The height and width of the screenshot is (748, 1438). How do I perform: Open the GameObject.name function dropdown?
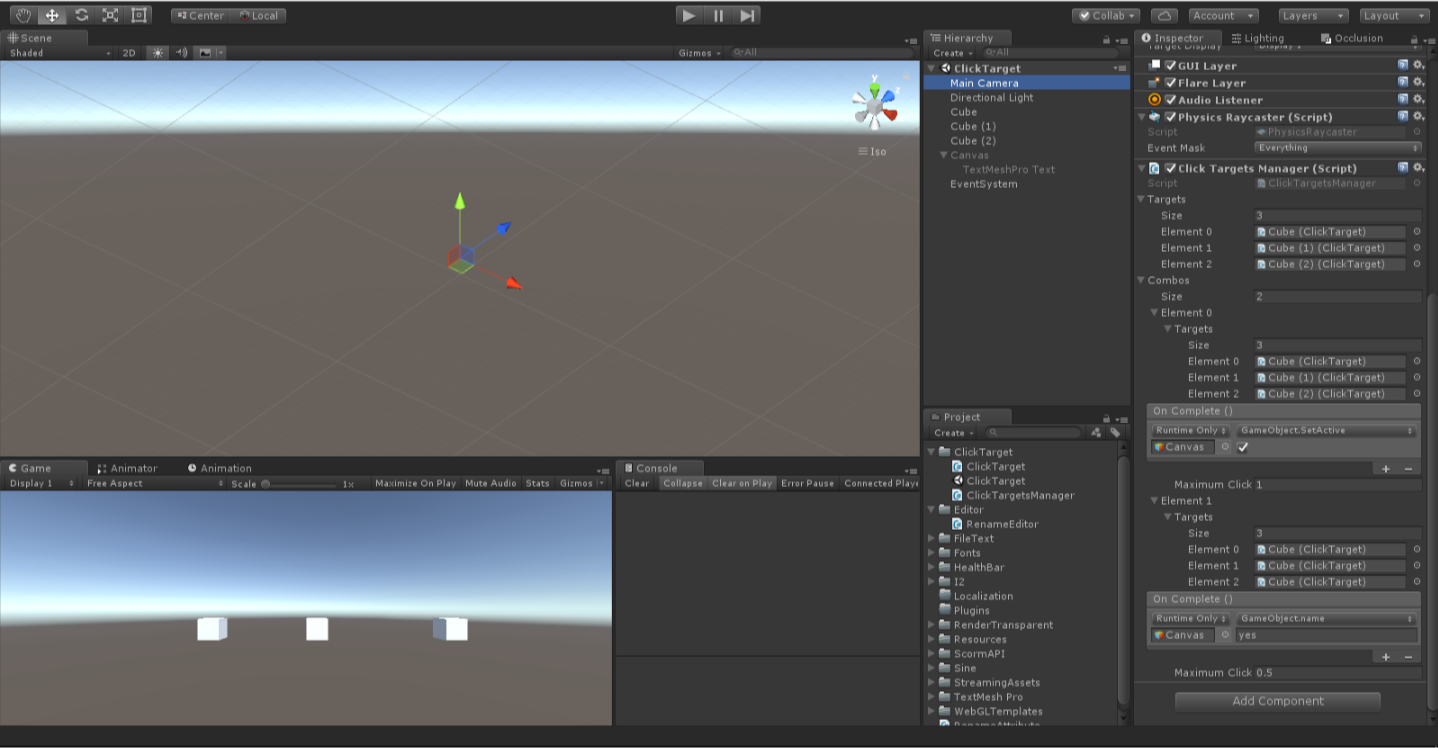point(1326,618)
